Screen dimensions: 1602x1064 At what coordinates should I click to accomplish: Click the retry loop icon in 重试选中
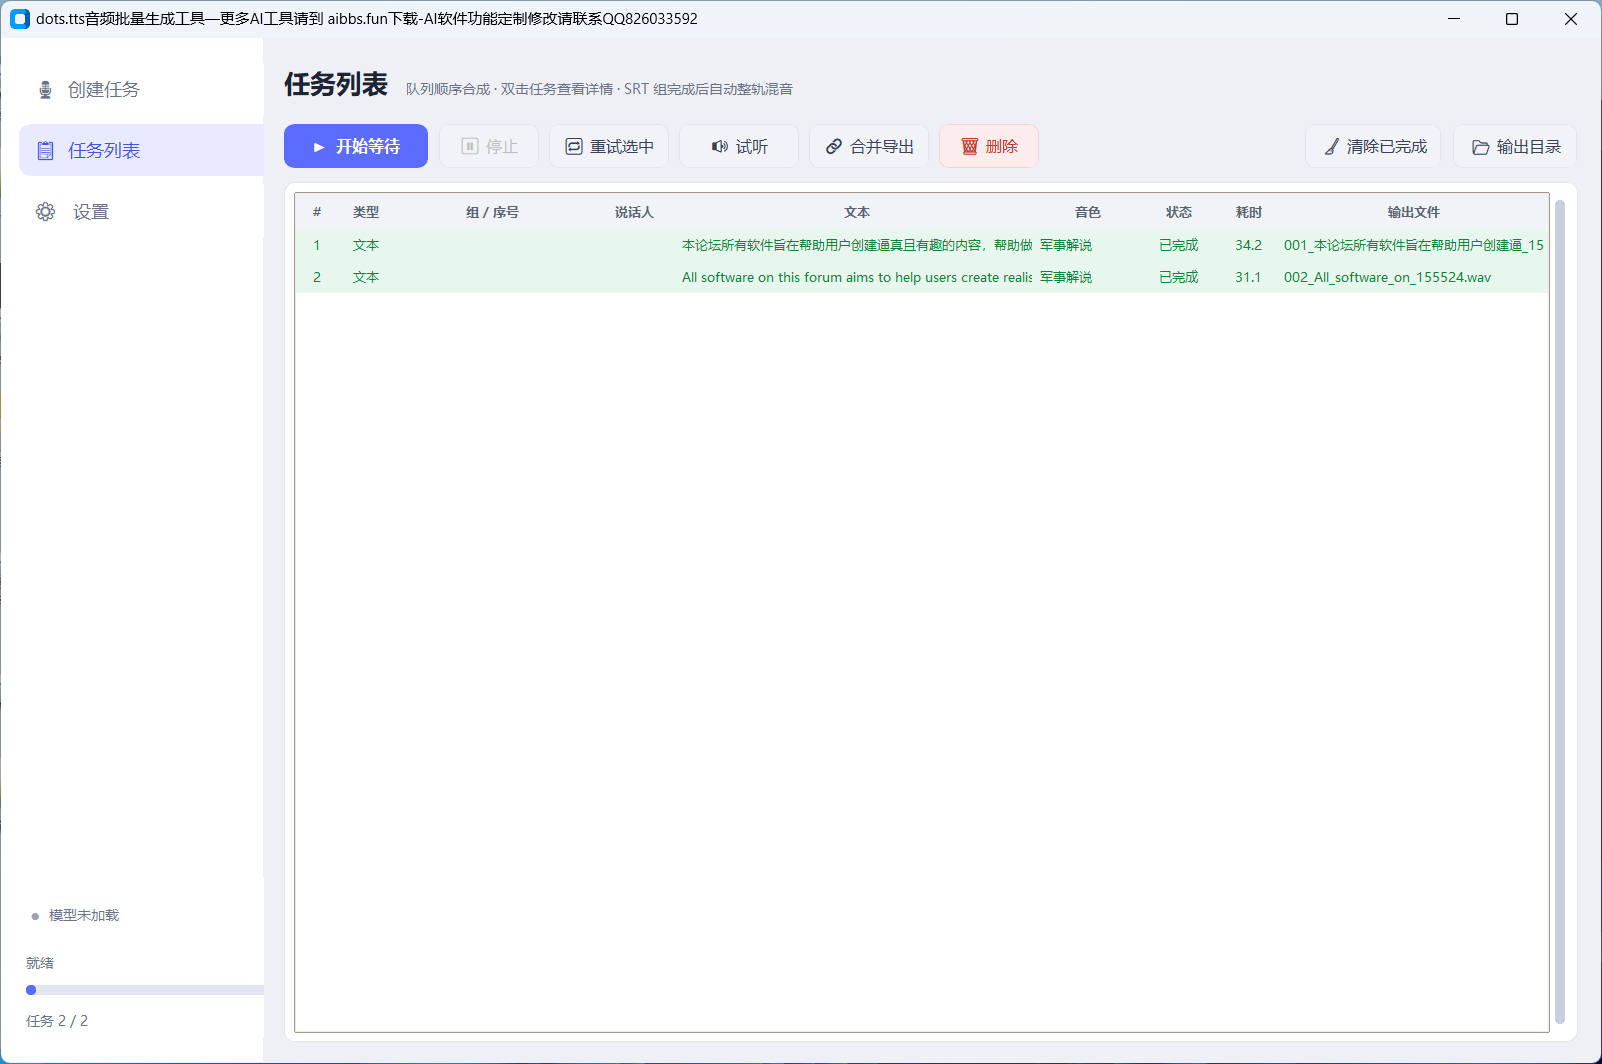point(574,147)
